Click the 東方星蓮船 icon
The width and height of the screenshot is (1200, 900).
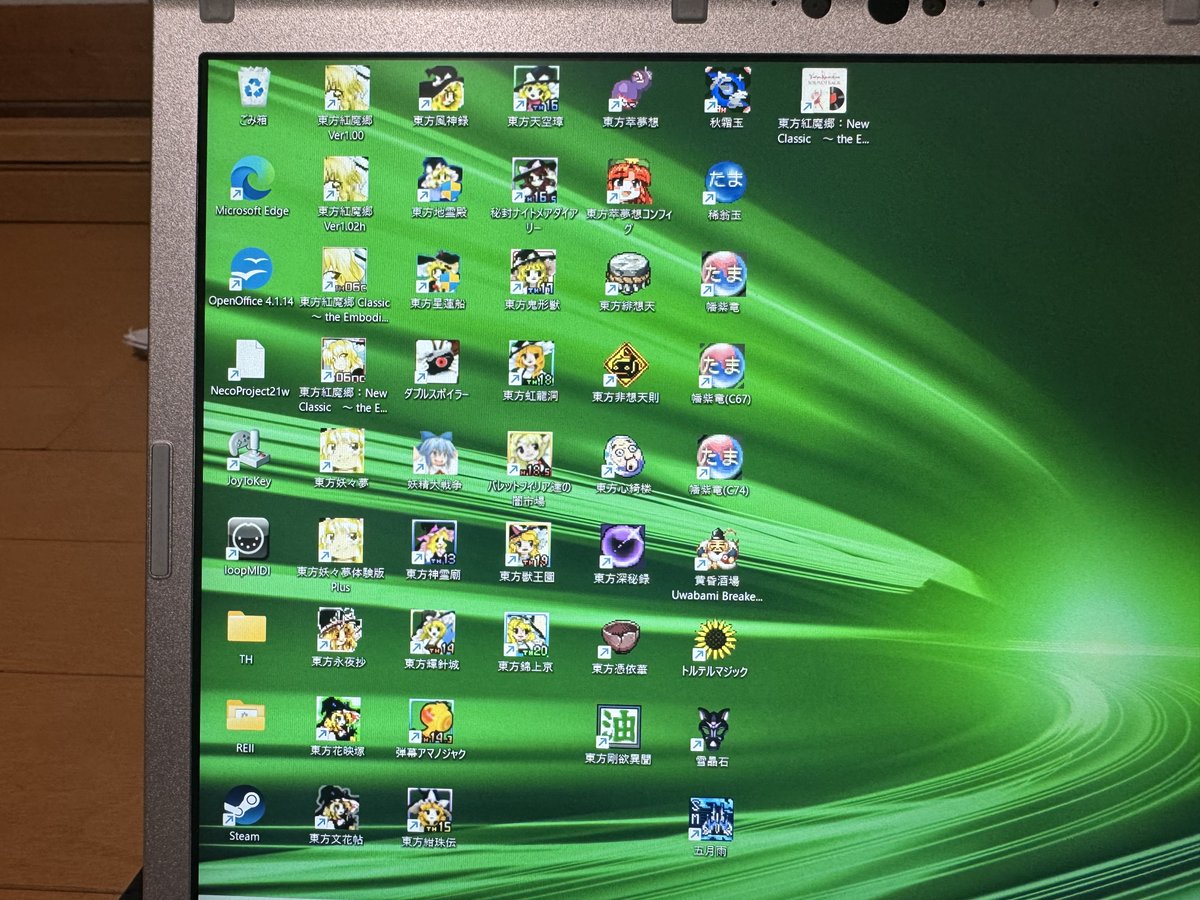pyautogui.click(x=438, y=271)
